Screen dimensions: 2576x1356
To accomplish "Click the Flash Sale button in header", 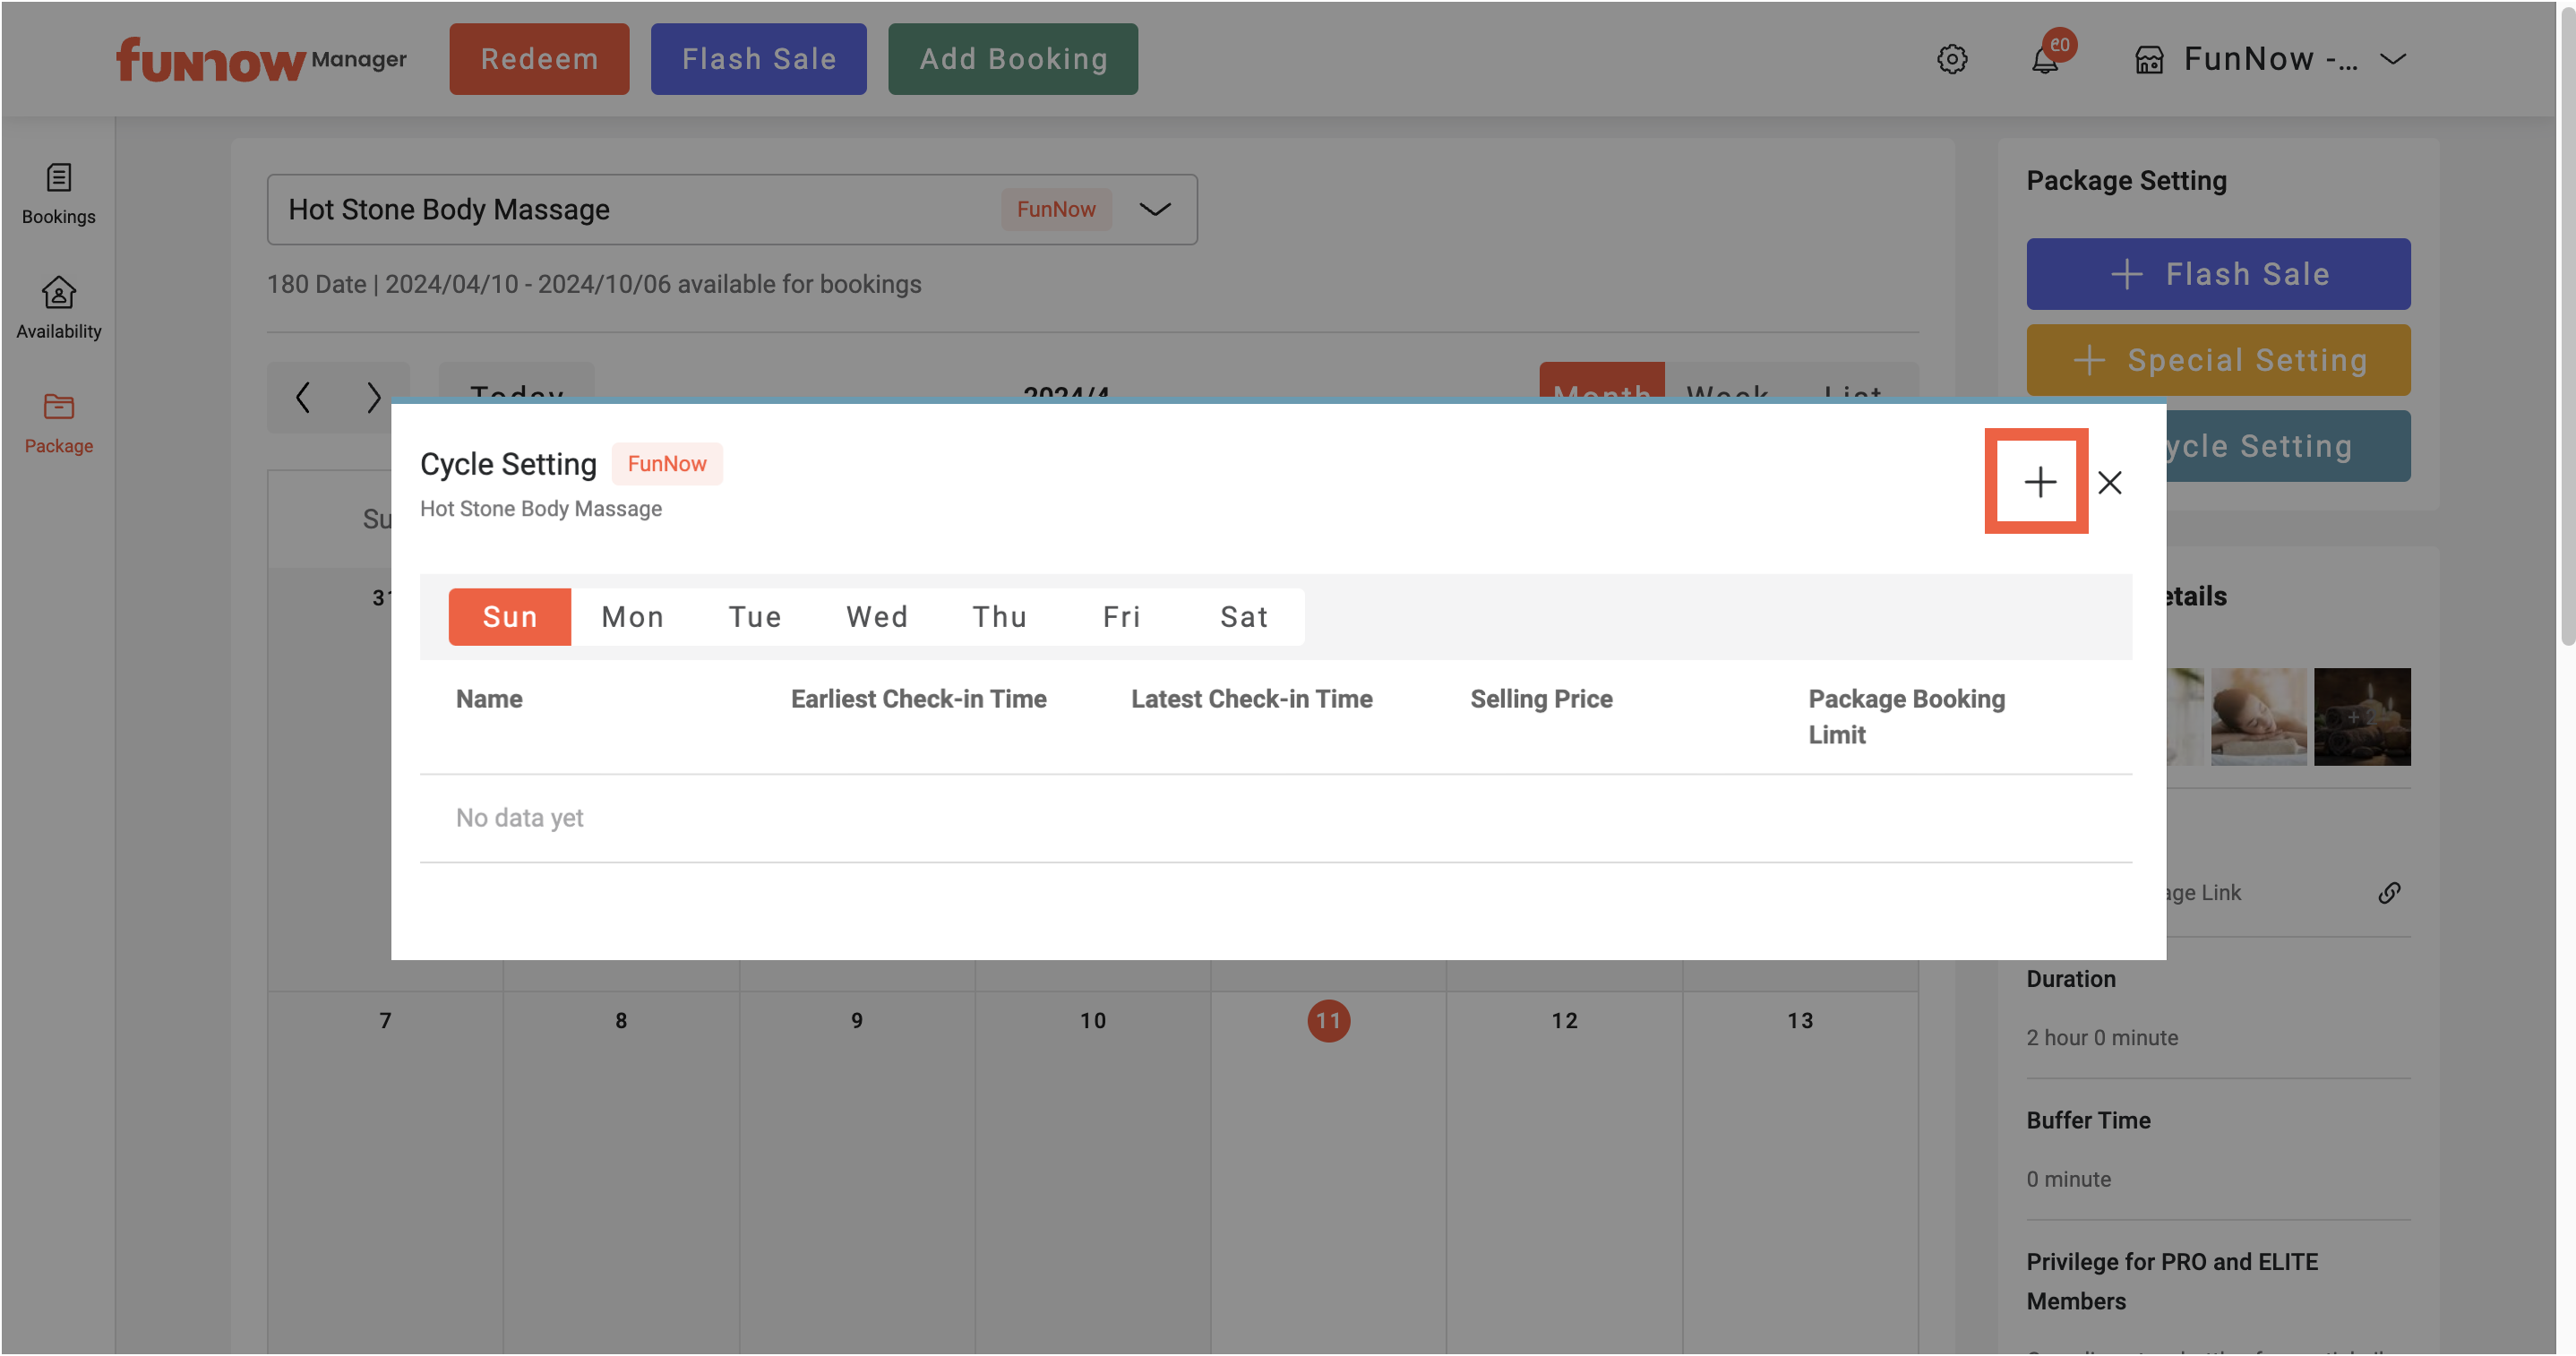I will pyautogui.click(x=759, y=59).
